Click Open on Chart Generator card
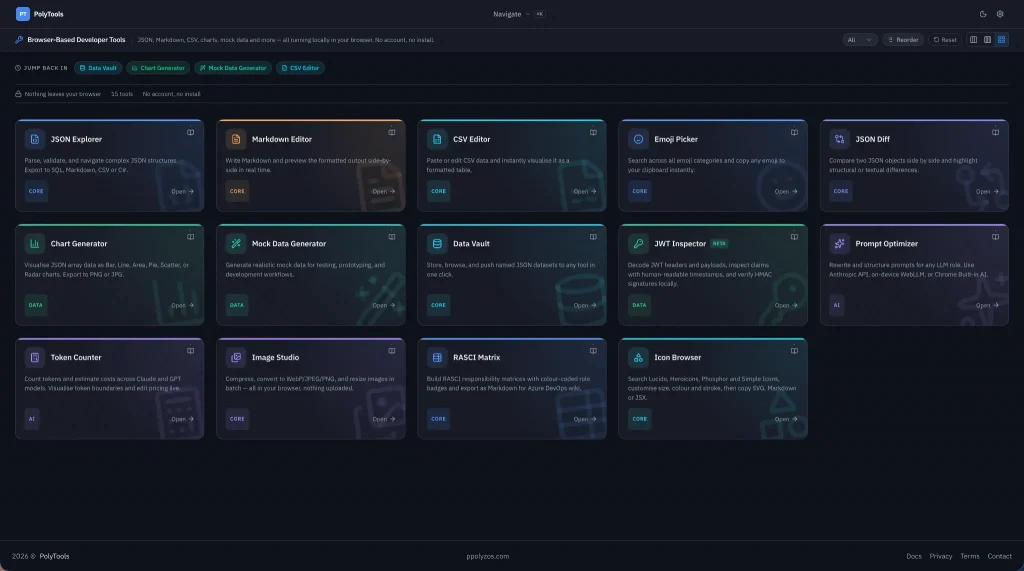This screenshot has height=571, width=1024. [x=182, y=305]
